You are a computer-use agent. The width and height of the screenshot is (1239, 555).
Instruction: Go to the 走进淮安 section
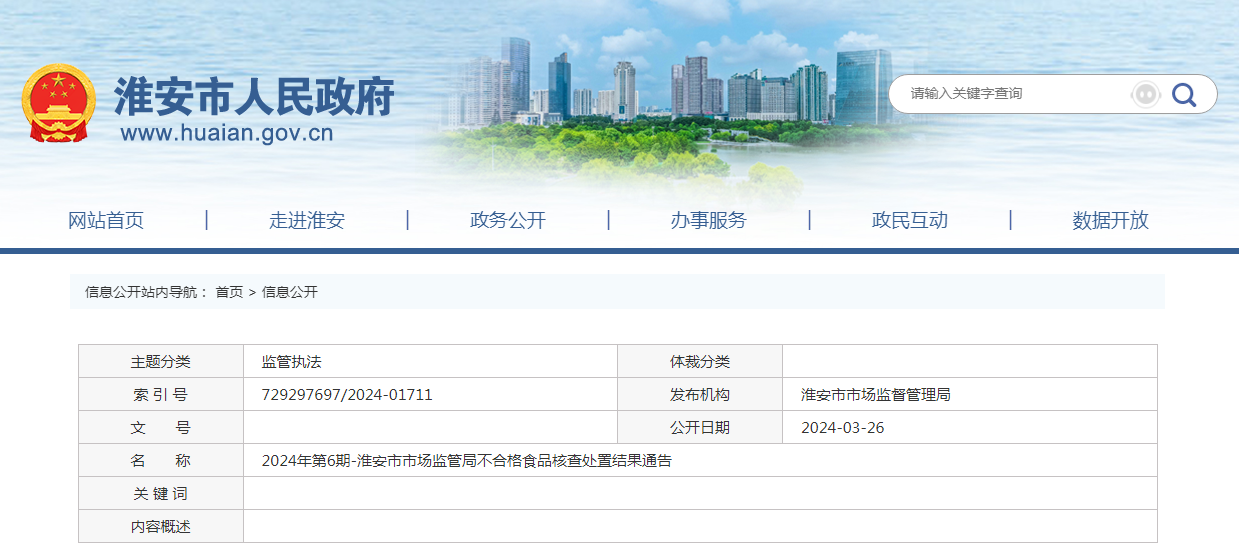(307, 221)
